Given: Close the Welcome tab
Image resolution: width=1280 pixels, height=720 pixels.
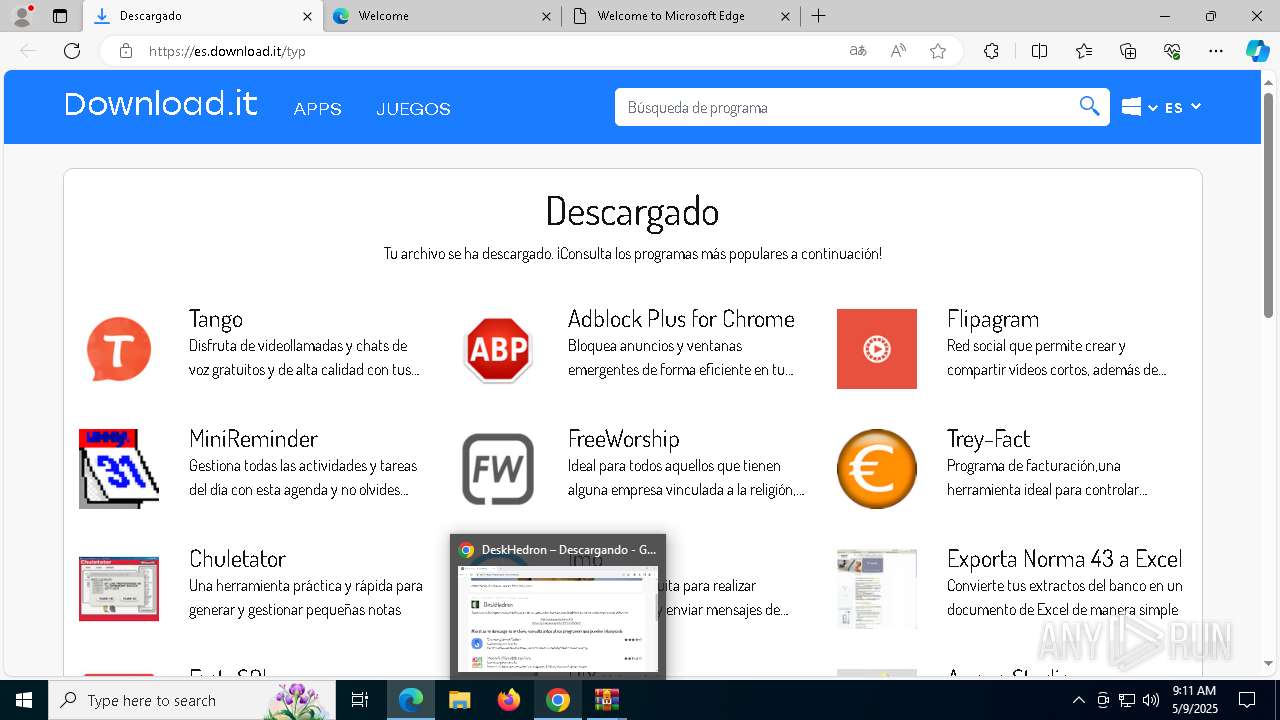Looking at the screenshot, I should pos(546,16).
